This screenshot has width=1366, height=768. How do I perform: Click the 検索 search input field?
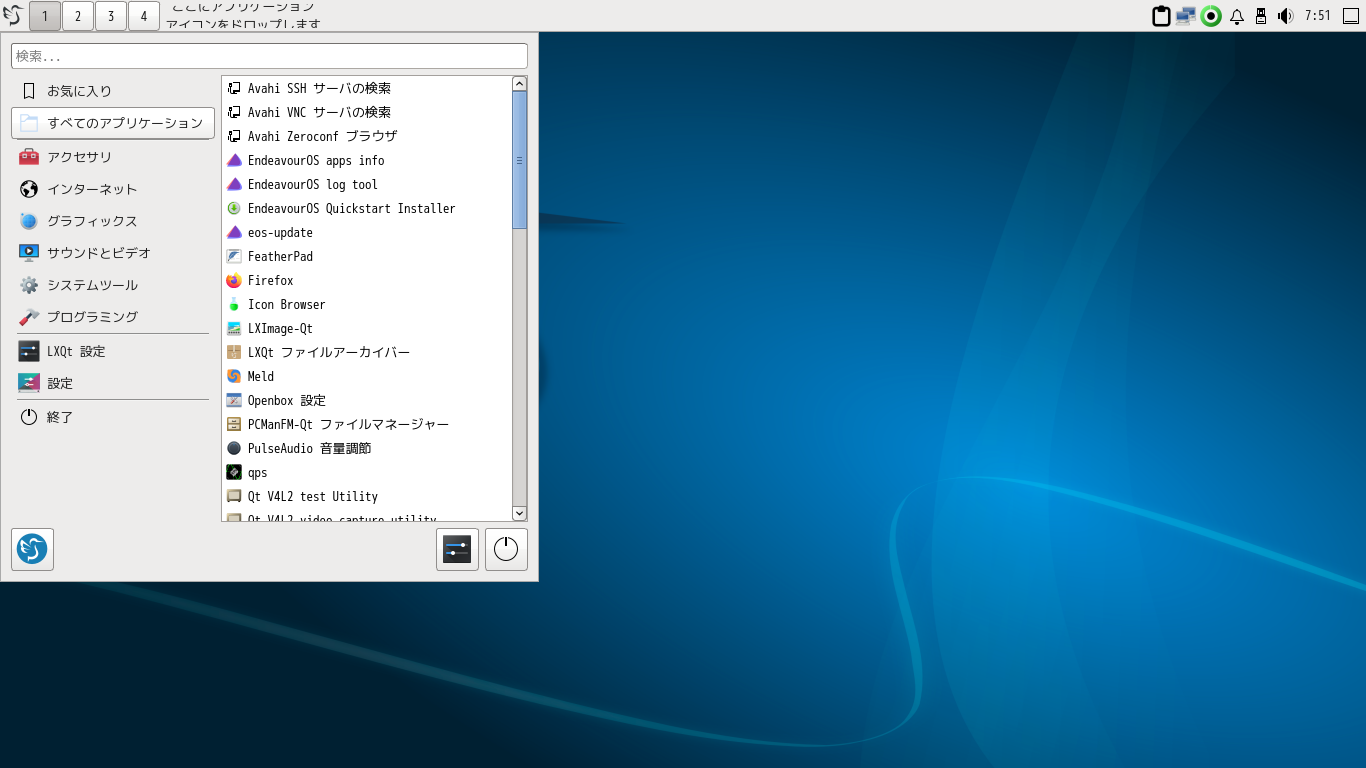(269, 56)
